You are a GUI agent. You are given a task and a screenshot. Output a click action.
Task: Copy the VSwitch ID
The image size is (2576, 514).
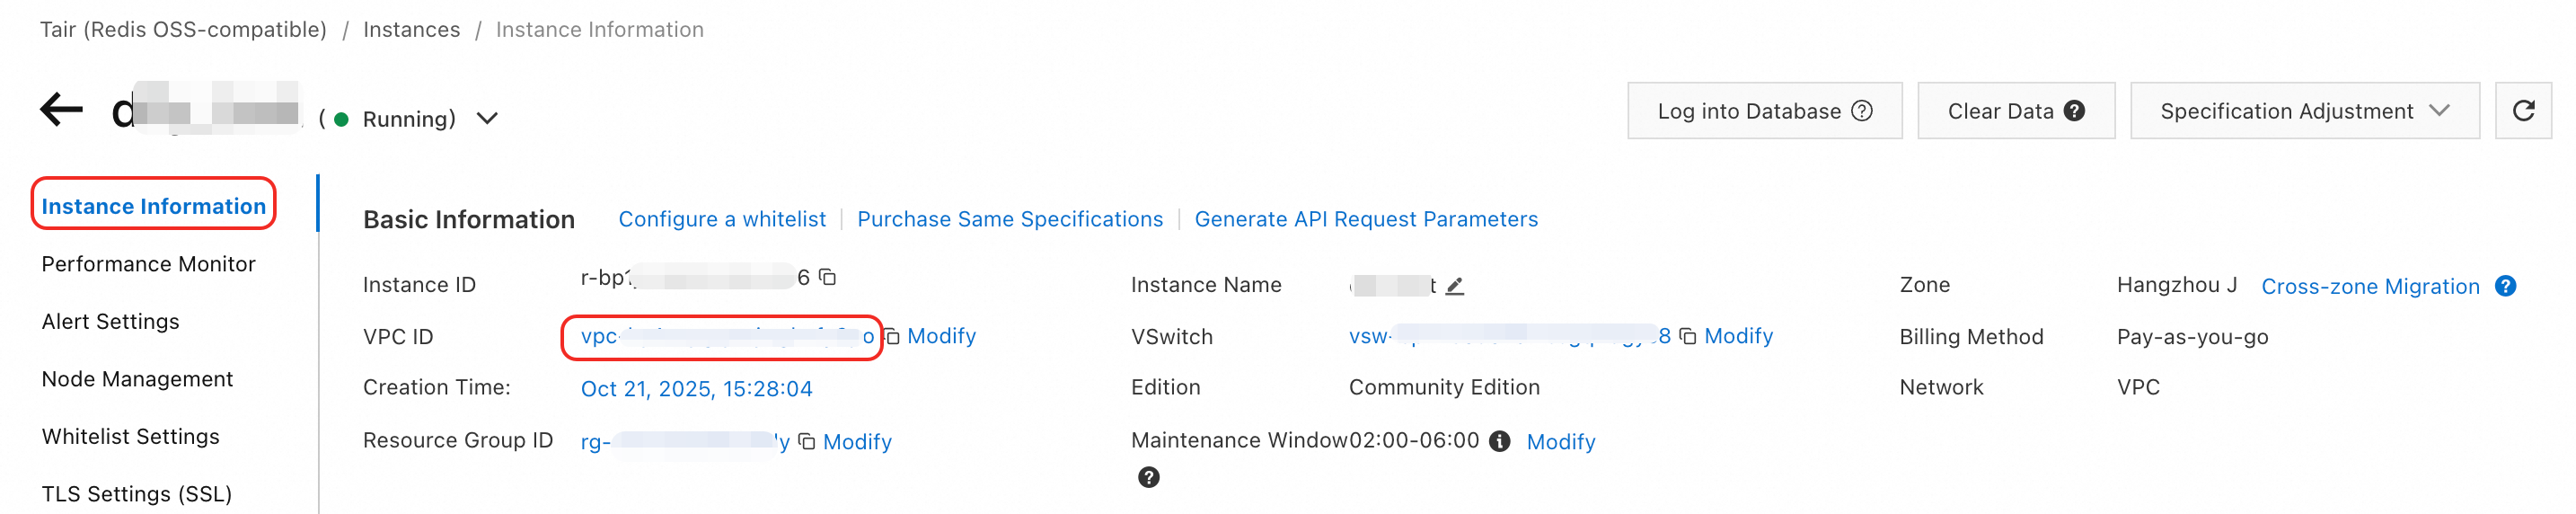[1687, 337]
